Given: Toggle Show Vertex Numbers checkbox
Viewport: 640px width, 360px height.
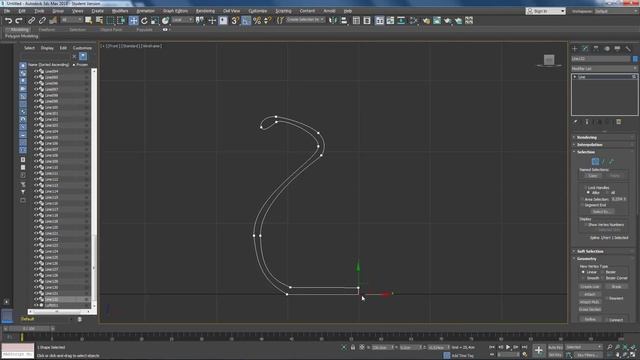Looking at the screenshot, I should pyautogui.click(x=585, y=225).
